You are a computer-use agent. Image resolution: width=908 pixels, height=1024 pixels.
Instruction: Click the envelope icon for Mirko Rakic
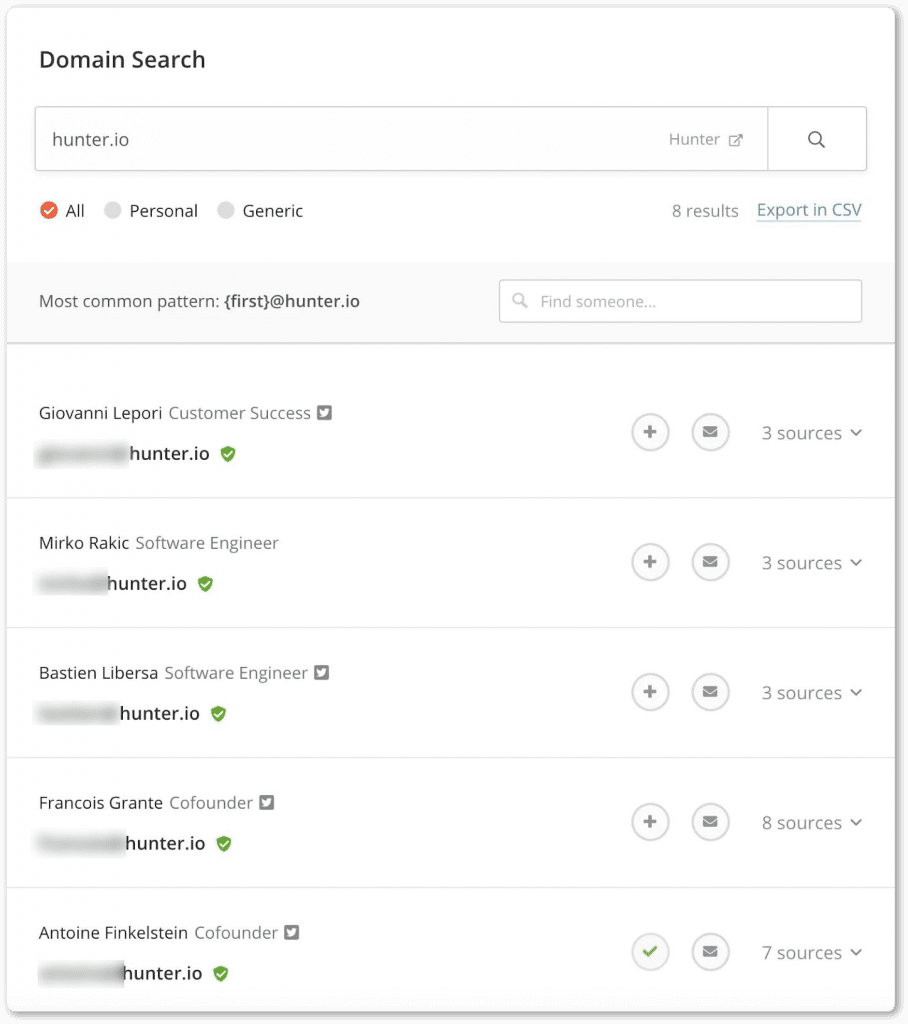pos(710,562)
